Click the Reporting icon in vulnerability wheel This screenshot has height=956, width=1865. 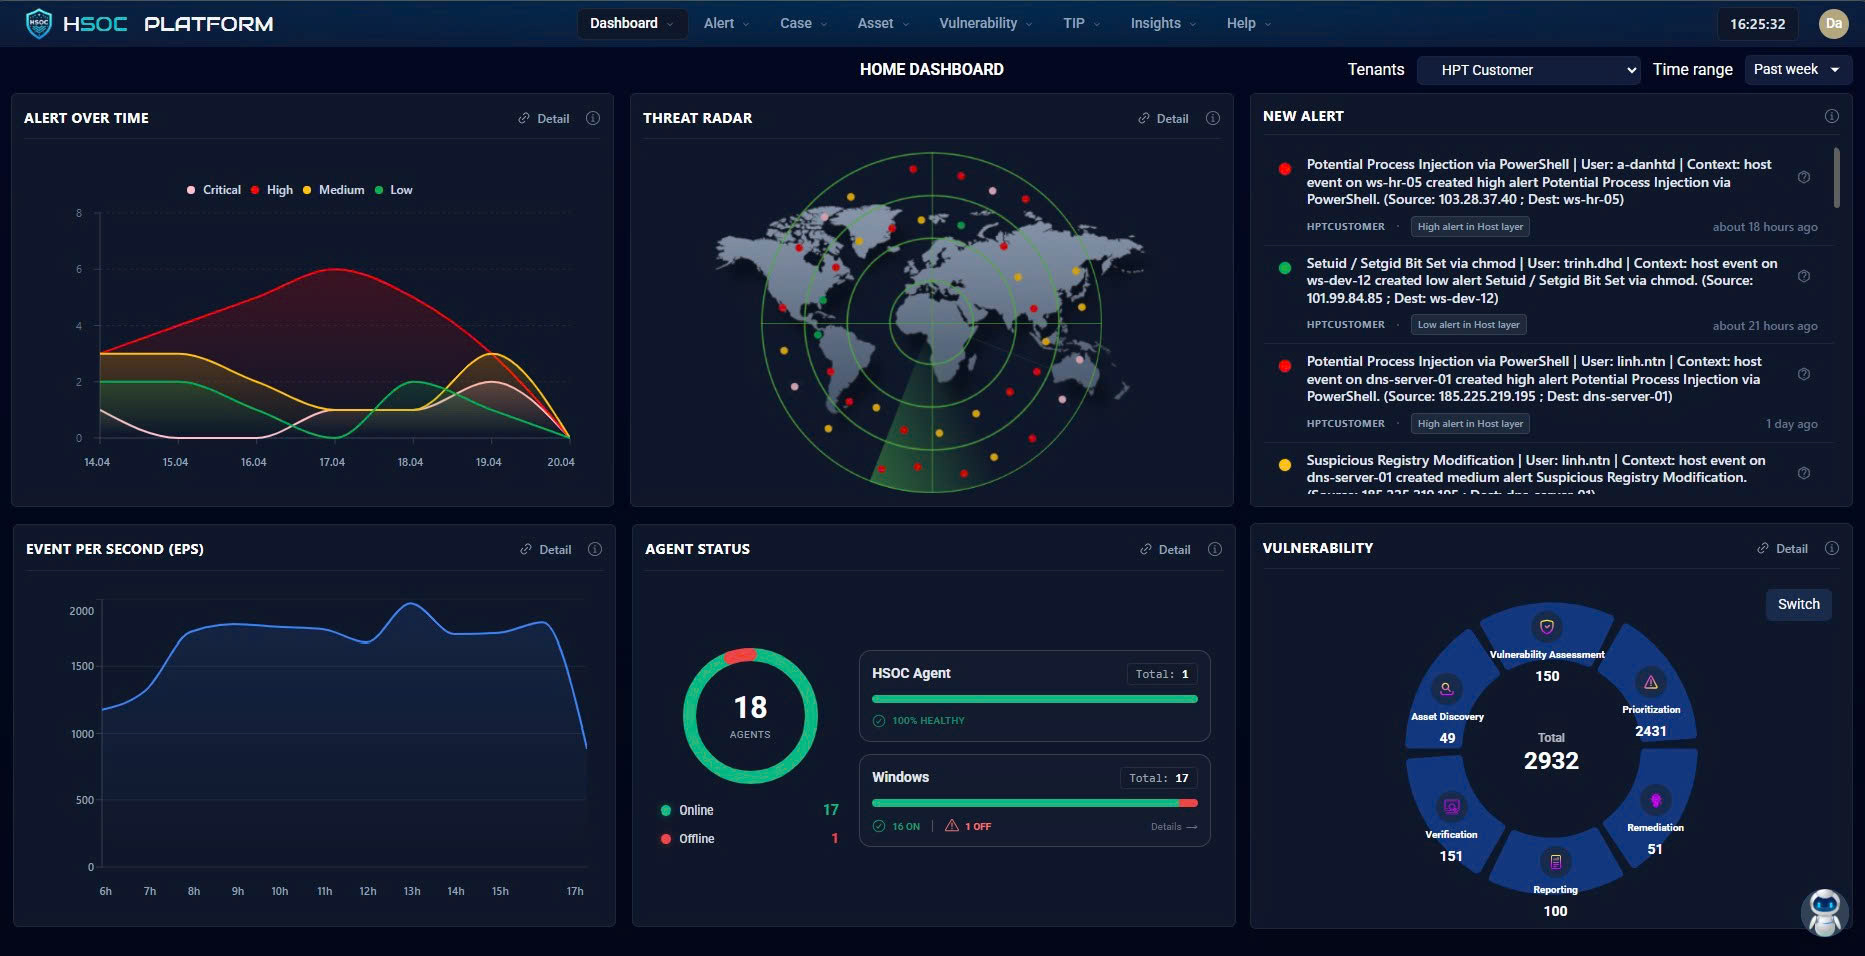click(x=1555, y=862)
